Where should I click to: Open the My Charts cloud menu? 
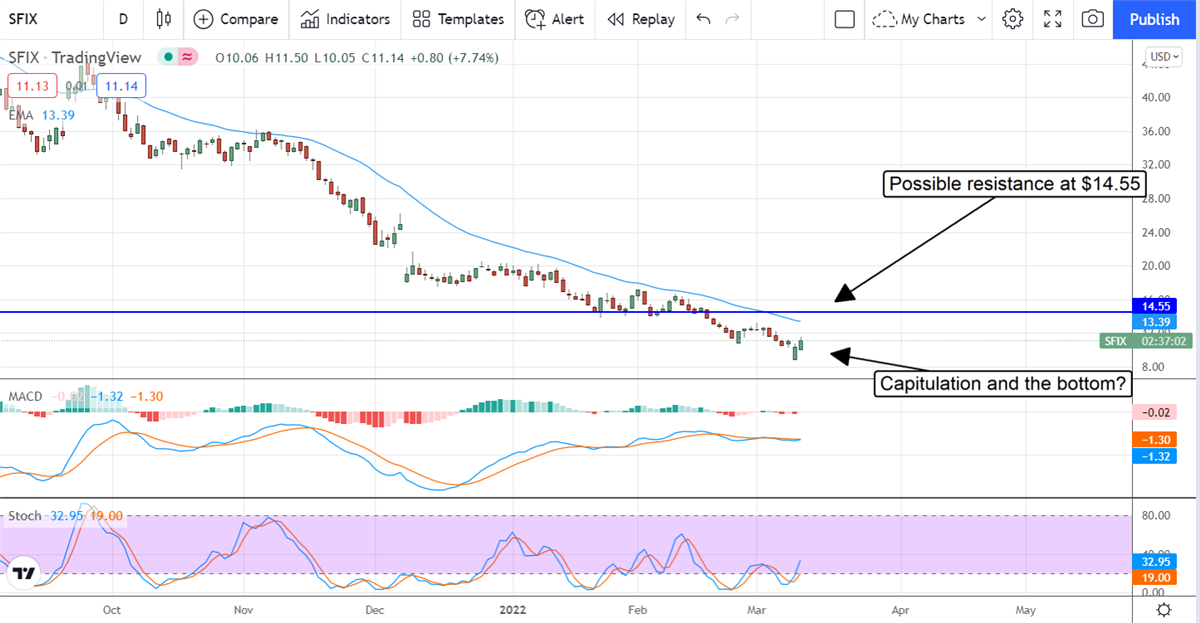[928, 19]
